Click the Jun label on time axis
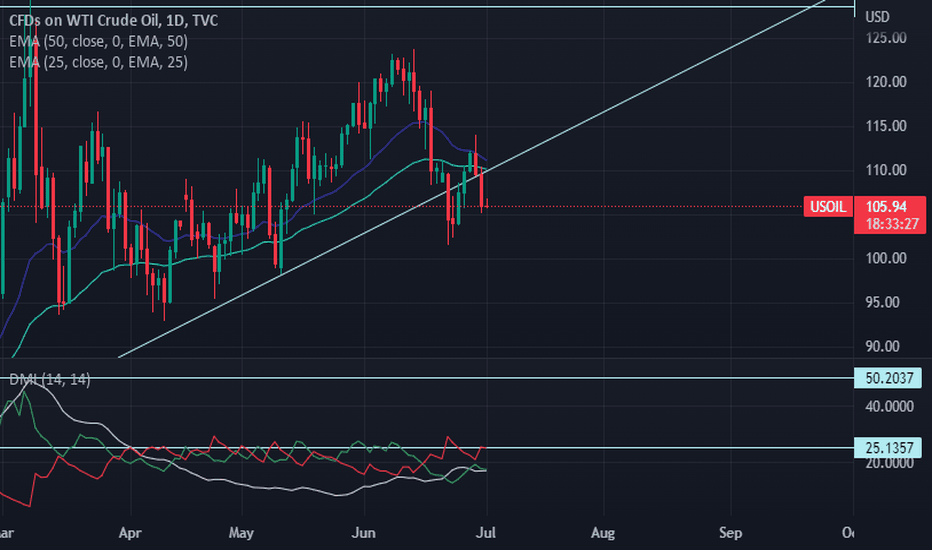The height and width of the screenshot is (550, 932). tap(364, 533)
